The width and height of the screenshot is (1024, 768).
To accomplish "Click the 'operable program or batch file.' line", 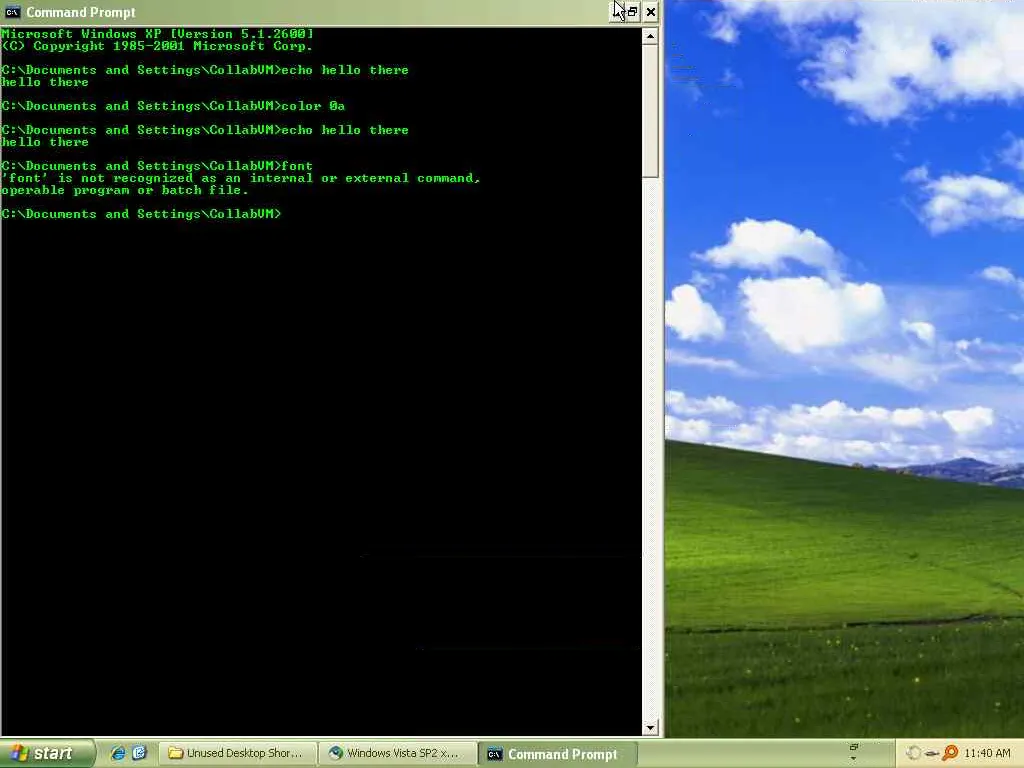I will (x=125, y=190).
